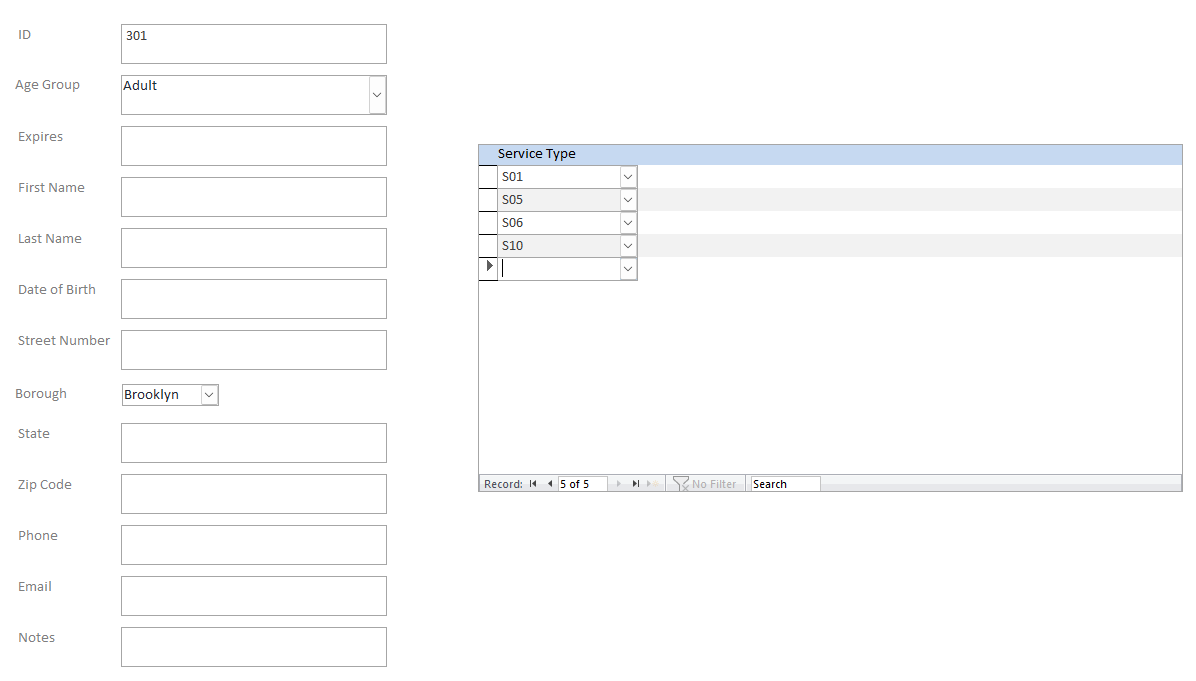Select the new row's record selector arrow
Screen dimensions: 1196x681
[x=489, y=266]
